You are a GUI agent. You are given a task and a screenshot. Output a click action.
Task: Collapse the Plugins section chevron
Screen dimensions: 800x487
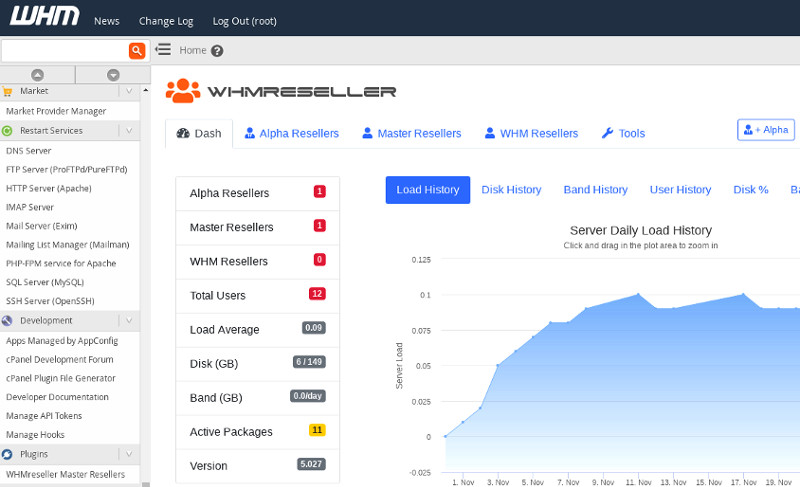129,454
